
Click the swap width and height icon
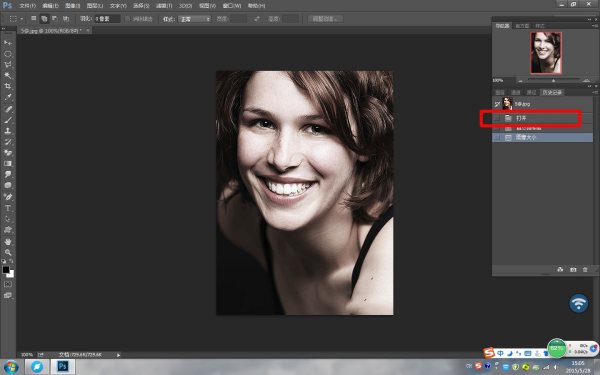click(257, 18)
